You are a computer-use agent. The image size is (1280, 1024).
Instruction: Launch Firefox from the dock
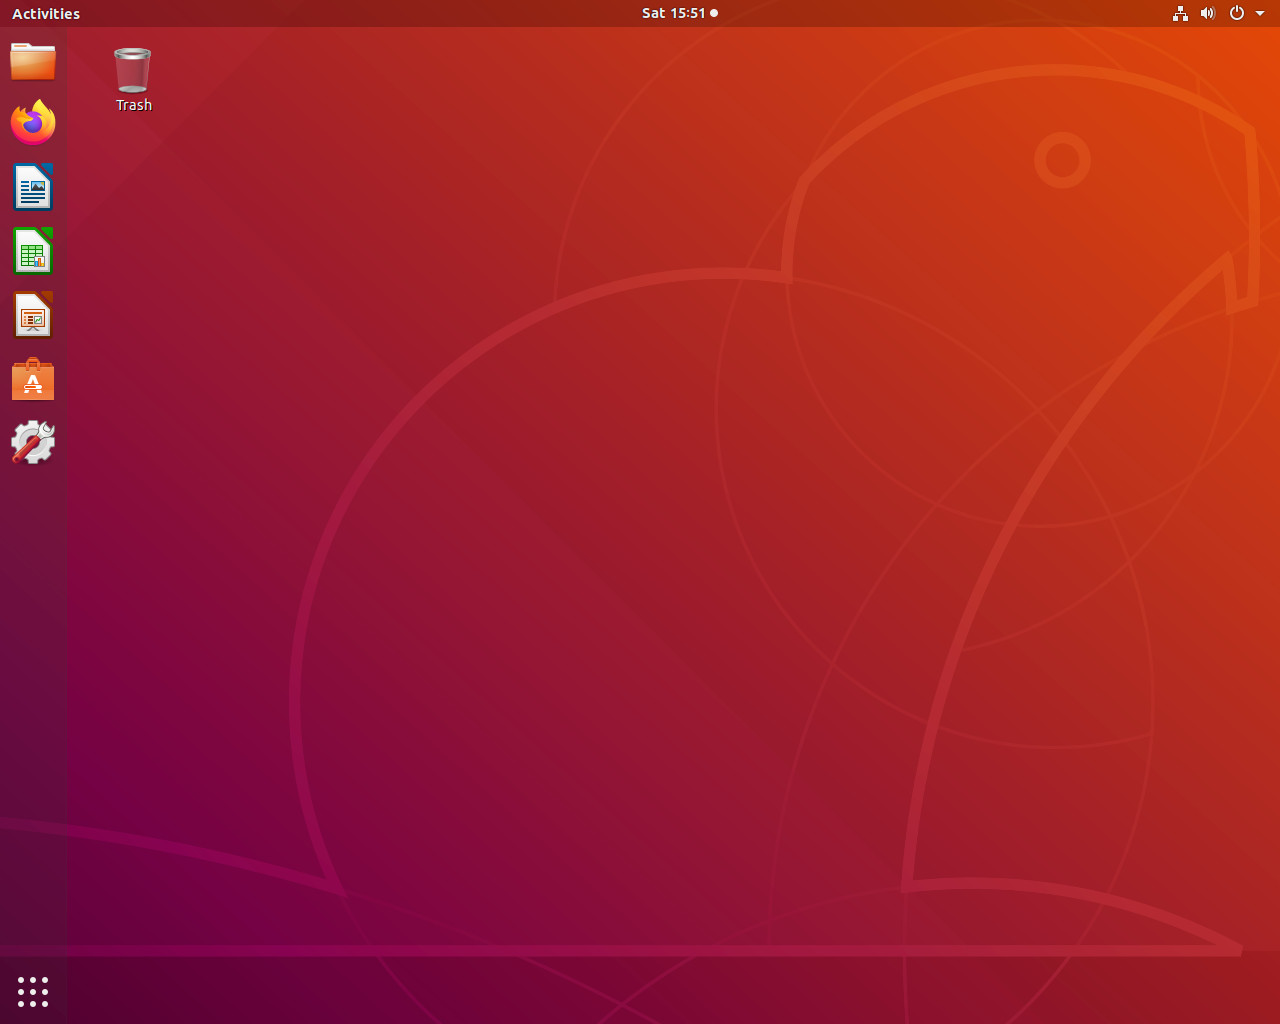click(33, 123)
